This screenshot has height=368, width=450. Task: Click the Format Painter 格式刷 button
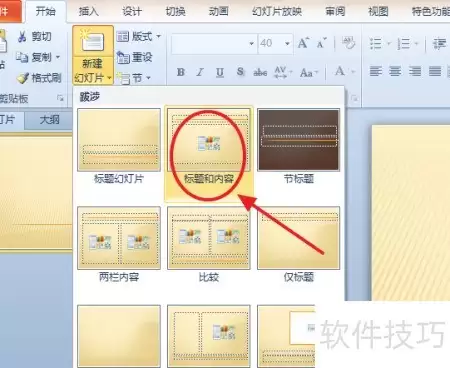(39, 78)
